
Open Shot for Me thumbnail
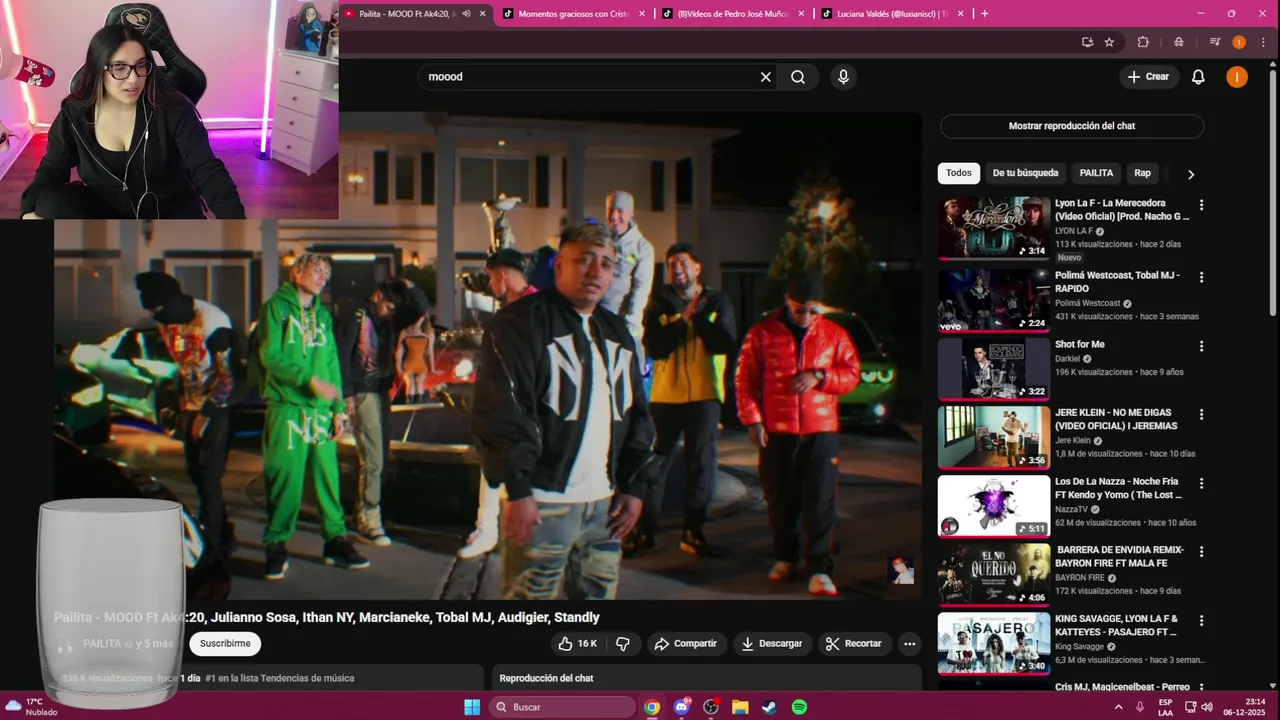(994, 369)
